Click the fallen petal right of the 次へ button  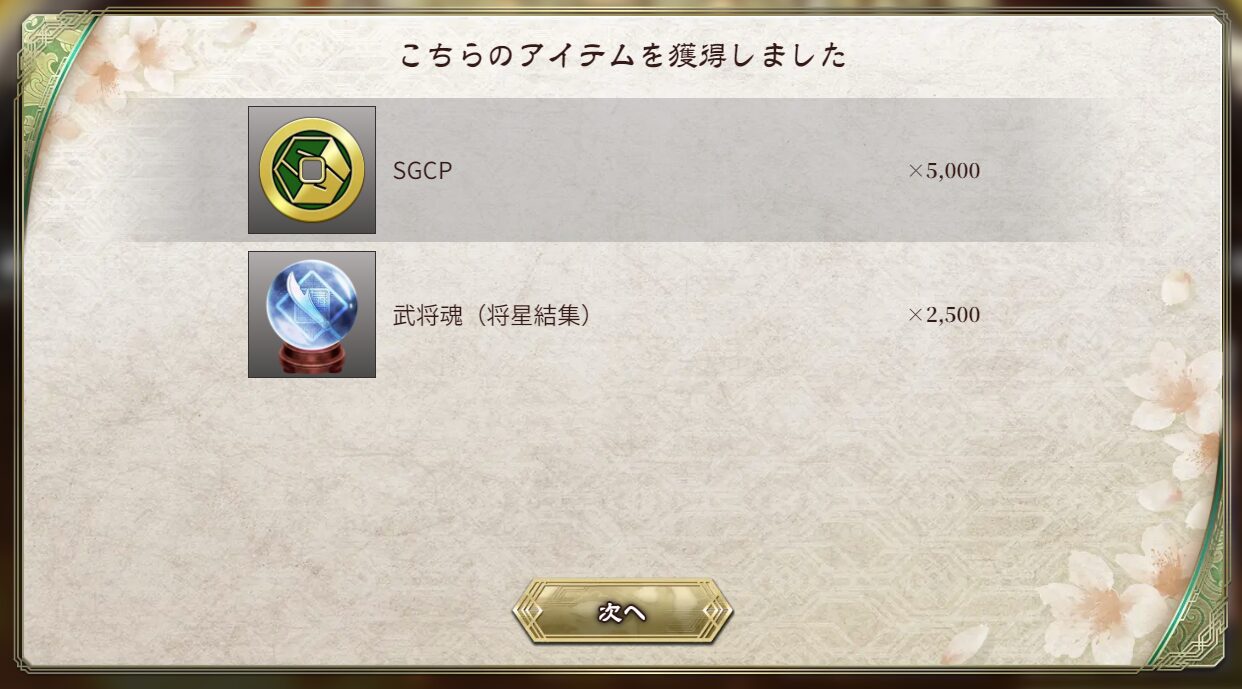[x=967, y=643]
